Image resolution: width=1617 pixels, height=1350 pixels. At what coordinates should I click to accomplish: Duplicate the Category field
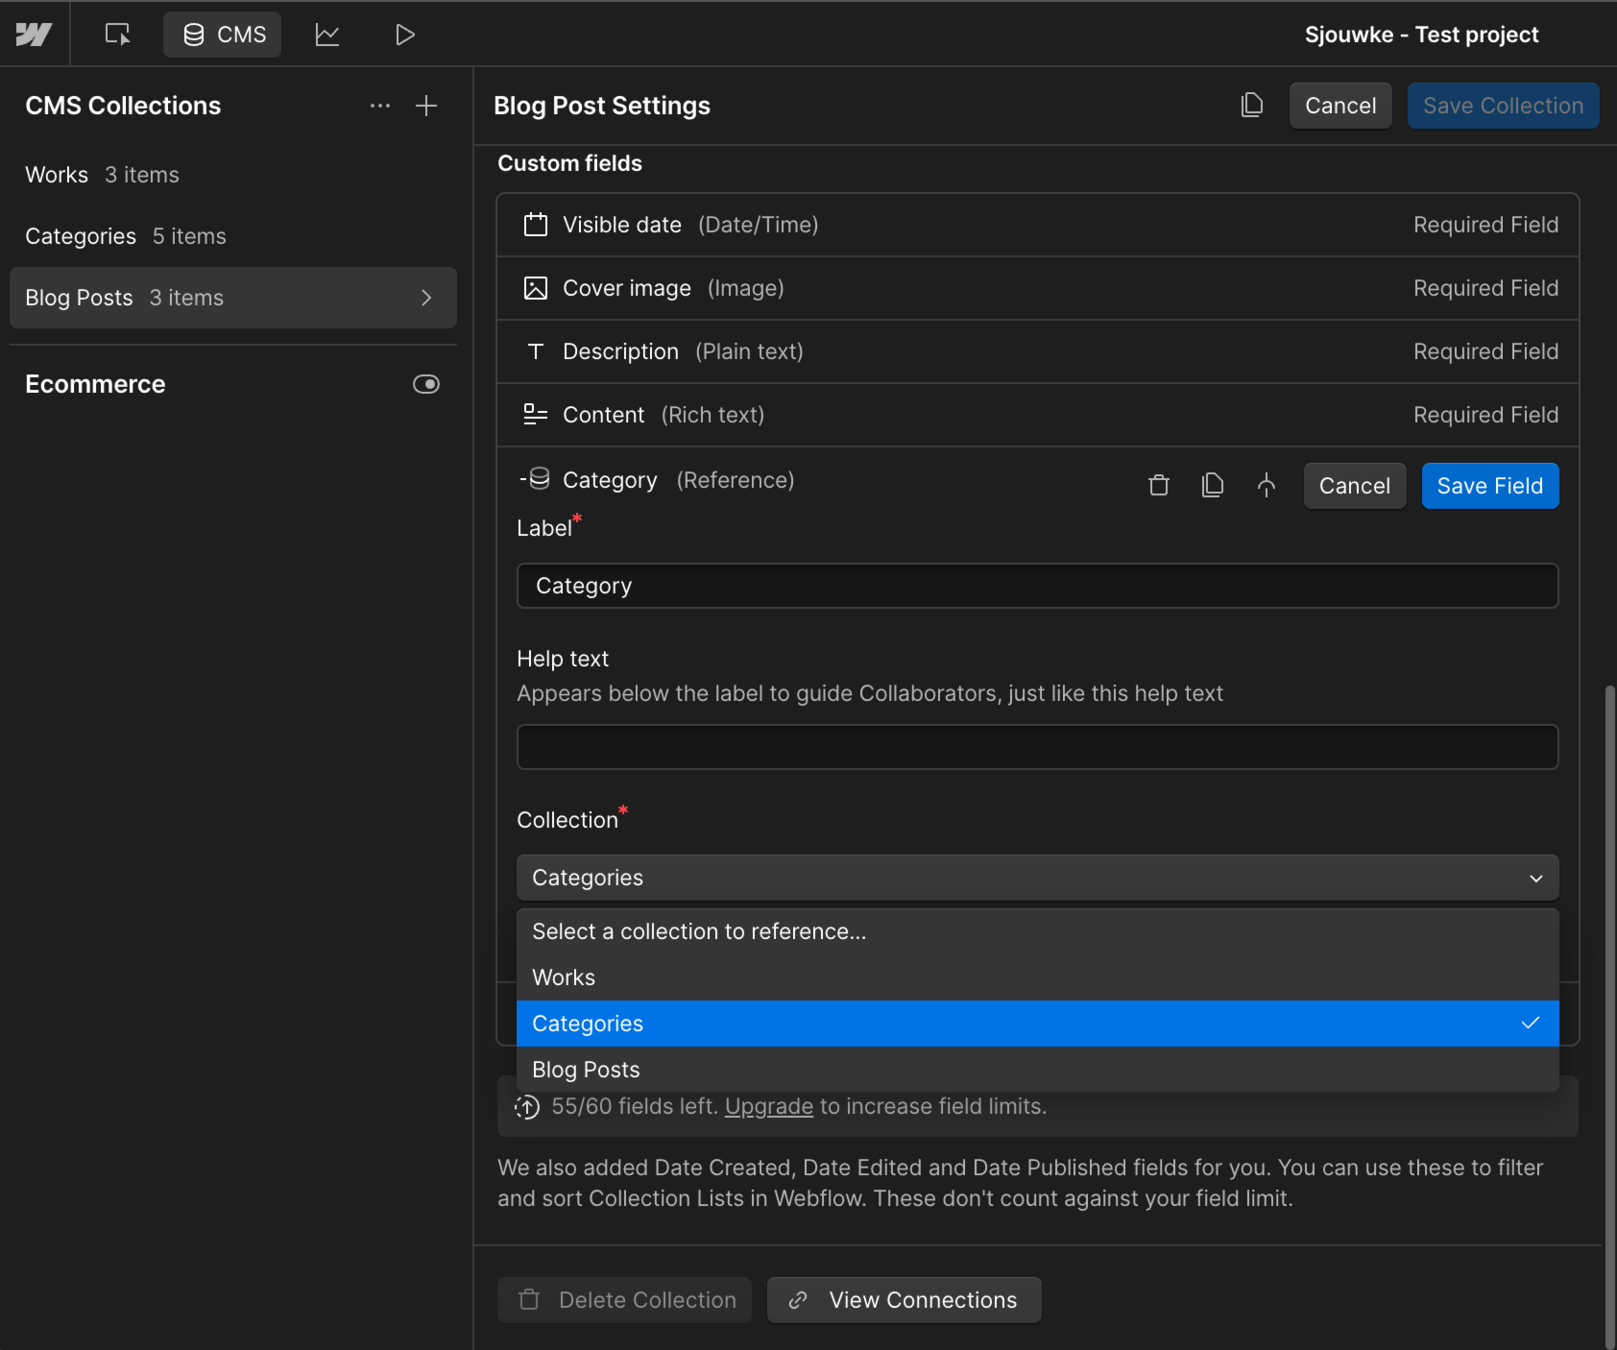[x=1213, y=486]
